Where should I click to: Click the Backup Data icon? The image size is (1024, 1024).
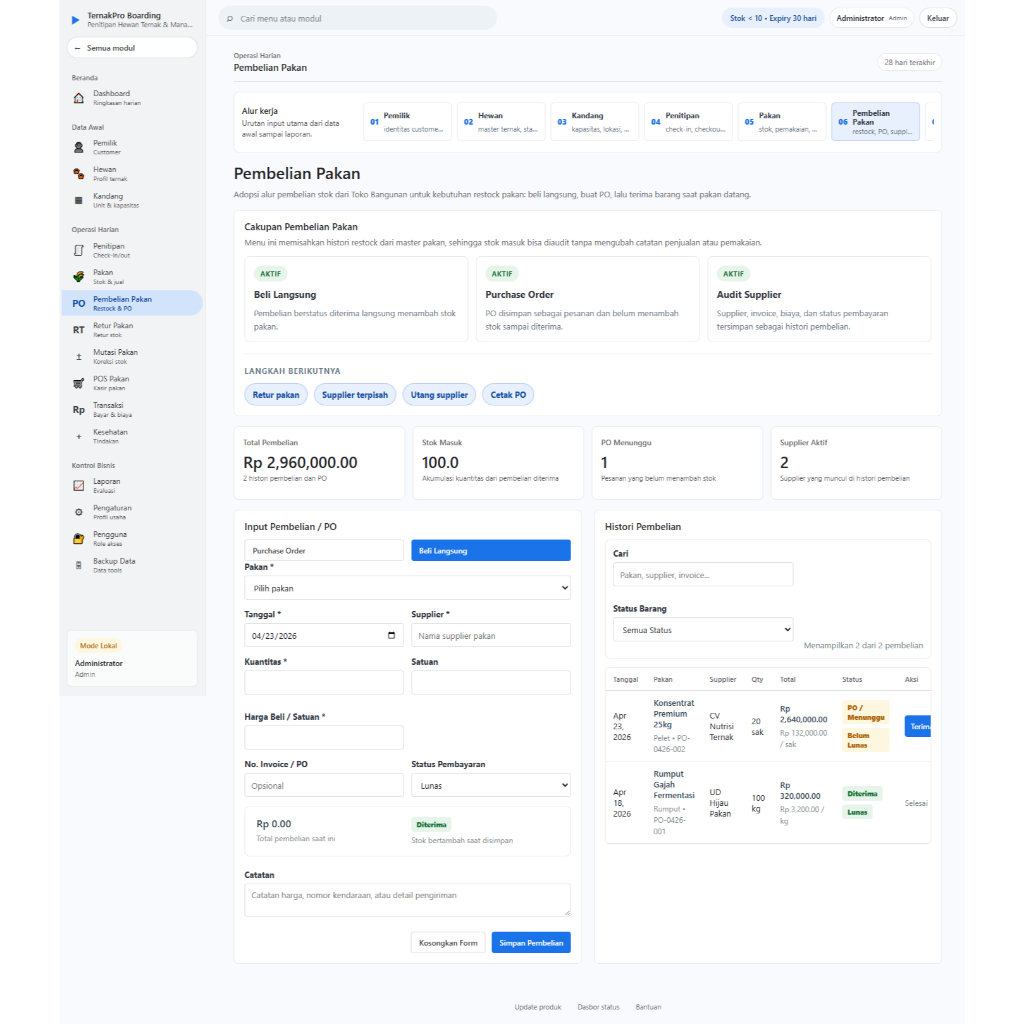tap(78, 566)
